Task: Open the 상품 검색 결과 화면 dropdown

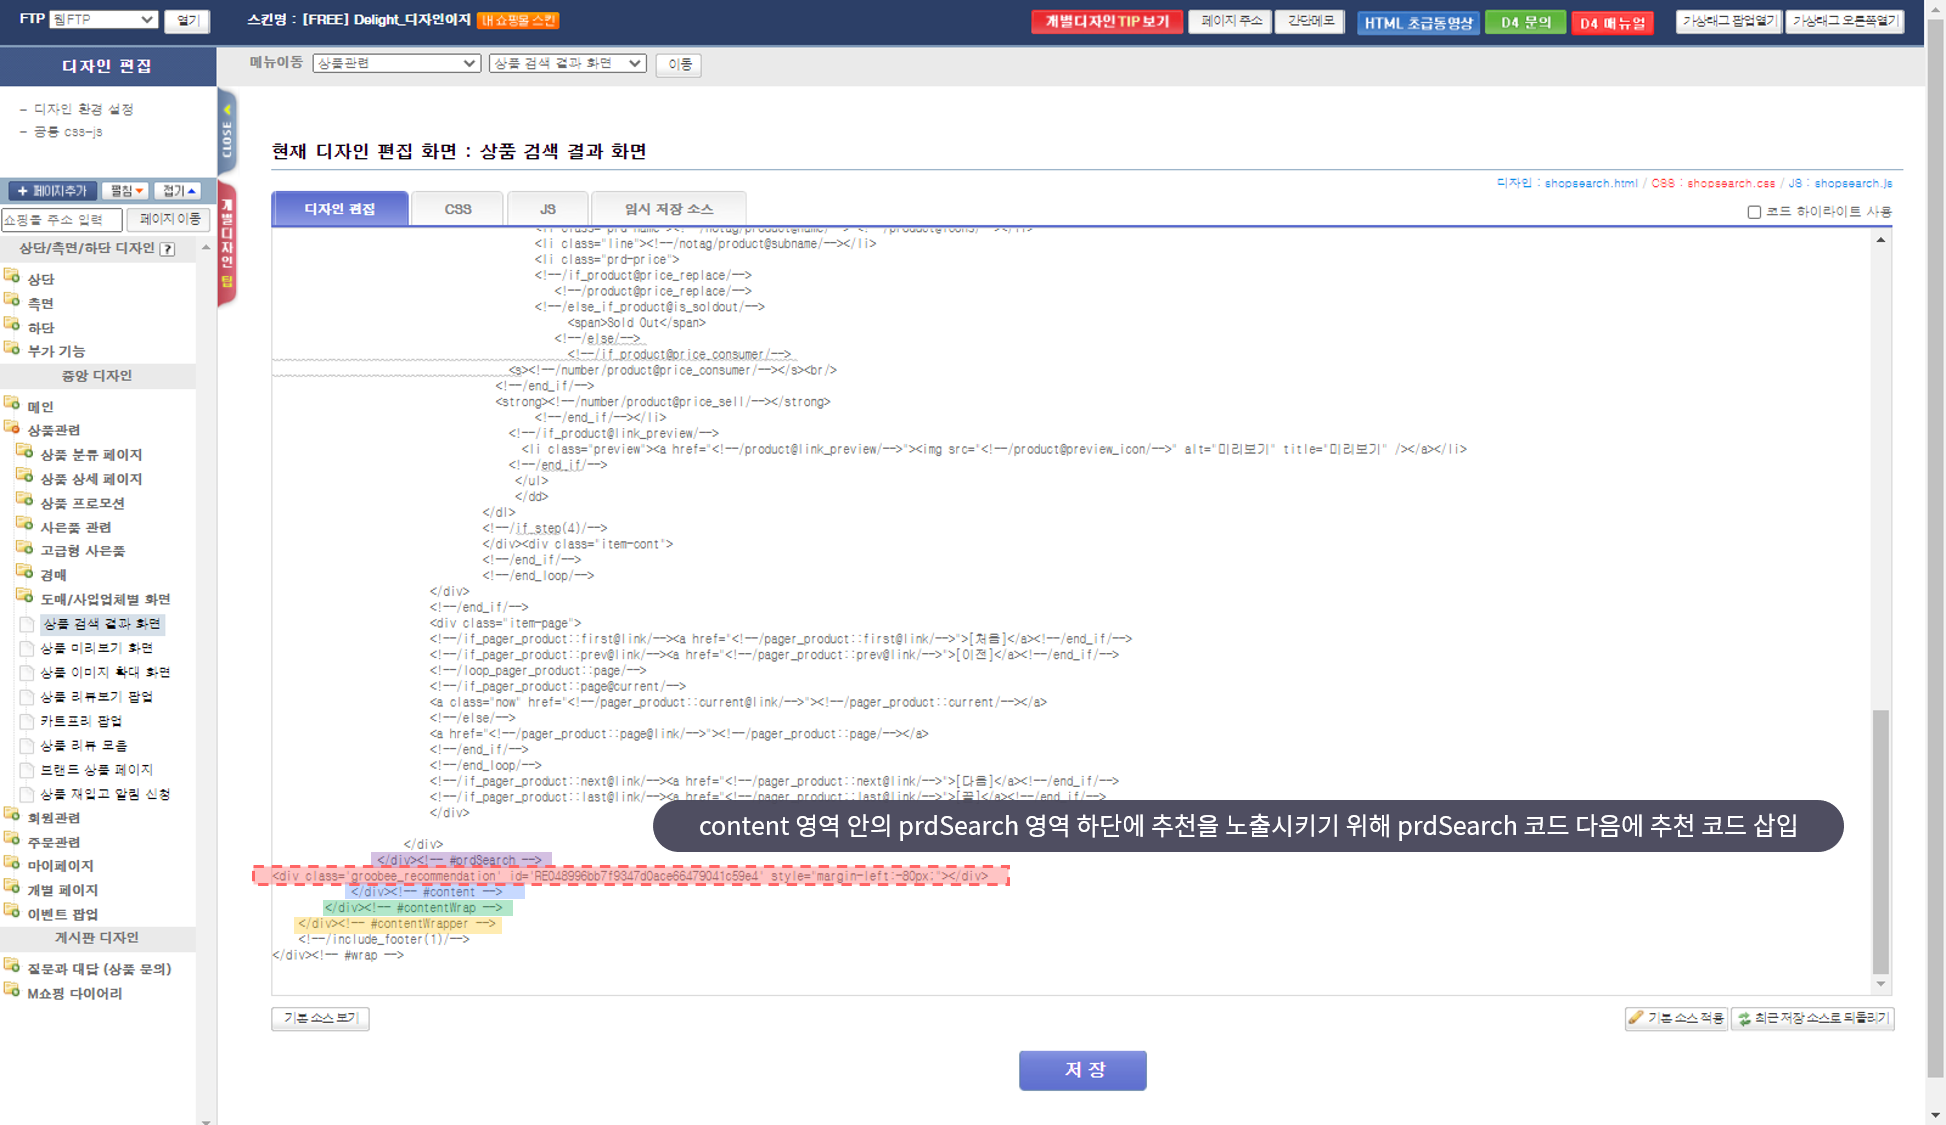Action: click(x=567, y=63)
